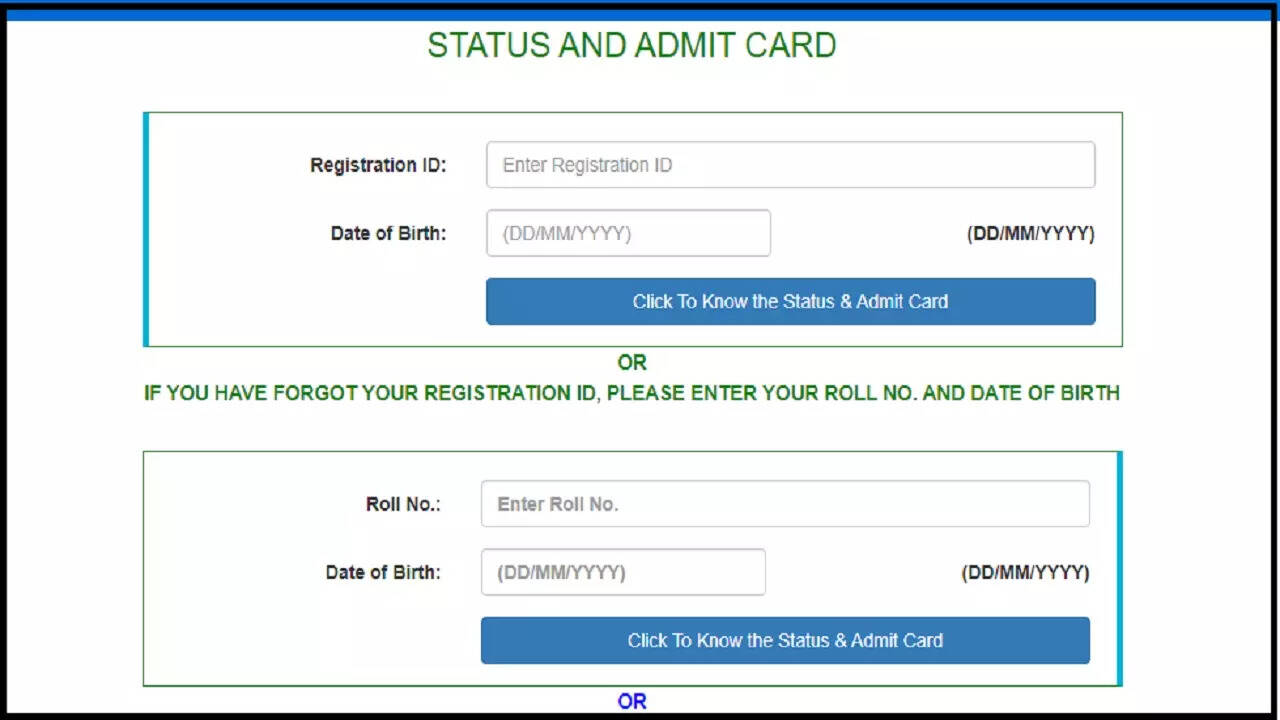Click the Date of Birth label in Registration section

click(388, 233)
